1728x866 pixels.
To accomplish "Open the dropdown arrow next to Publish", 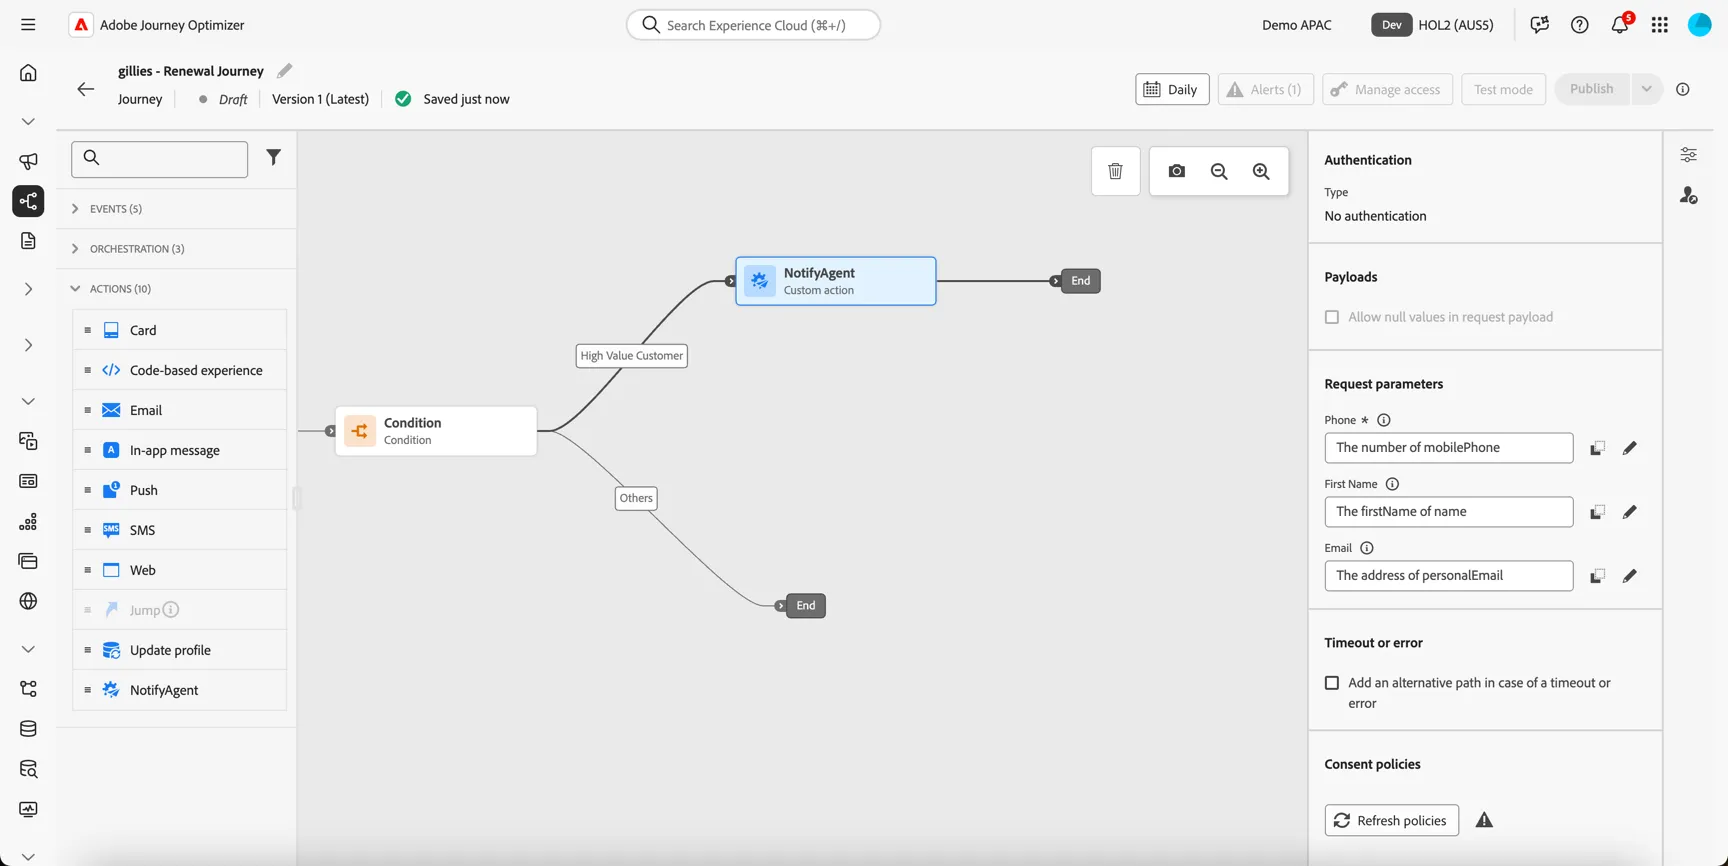I will [x=1646, y=89].
